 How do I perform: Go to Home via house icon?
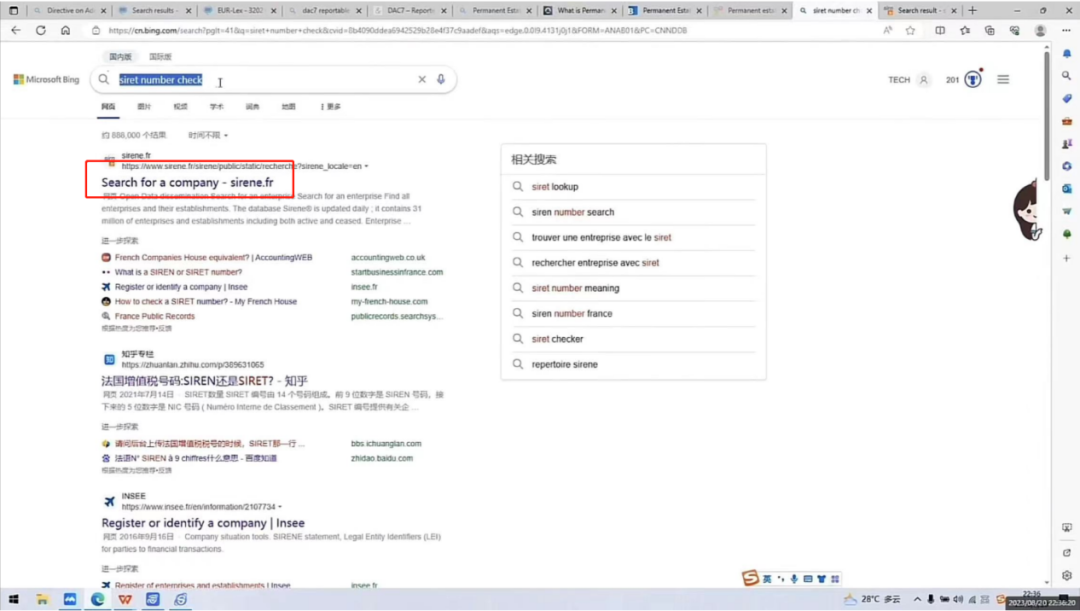[65, 30]
